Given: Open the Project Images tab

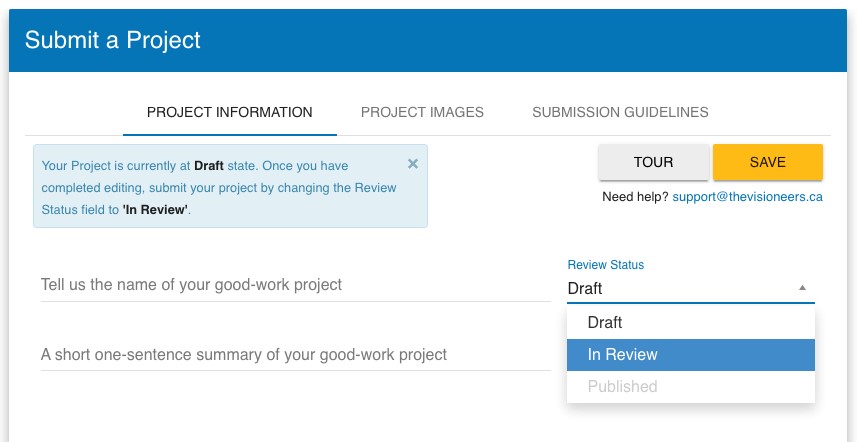Looking at the screenshot, I should [422, 112].
